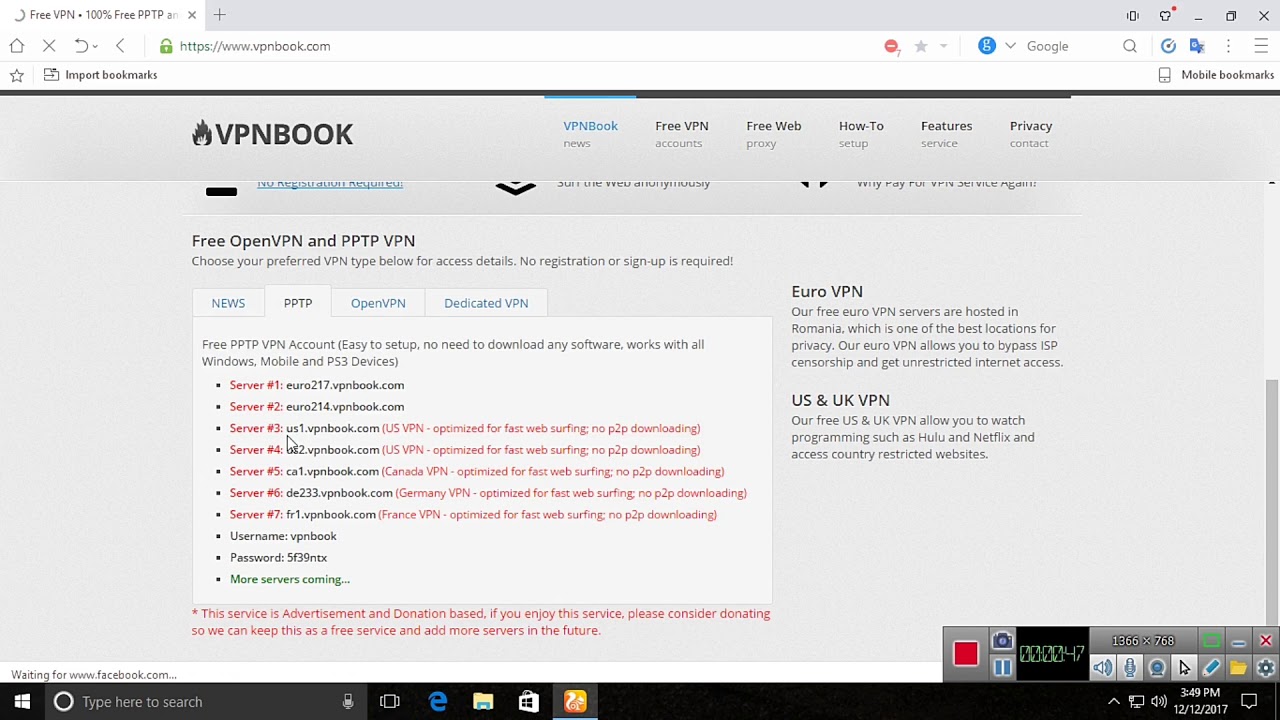The width and height of the screenshot is (1280, 720).
Task: Click the Password: 5f39ntx line
Action: tap(278, 558)
